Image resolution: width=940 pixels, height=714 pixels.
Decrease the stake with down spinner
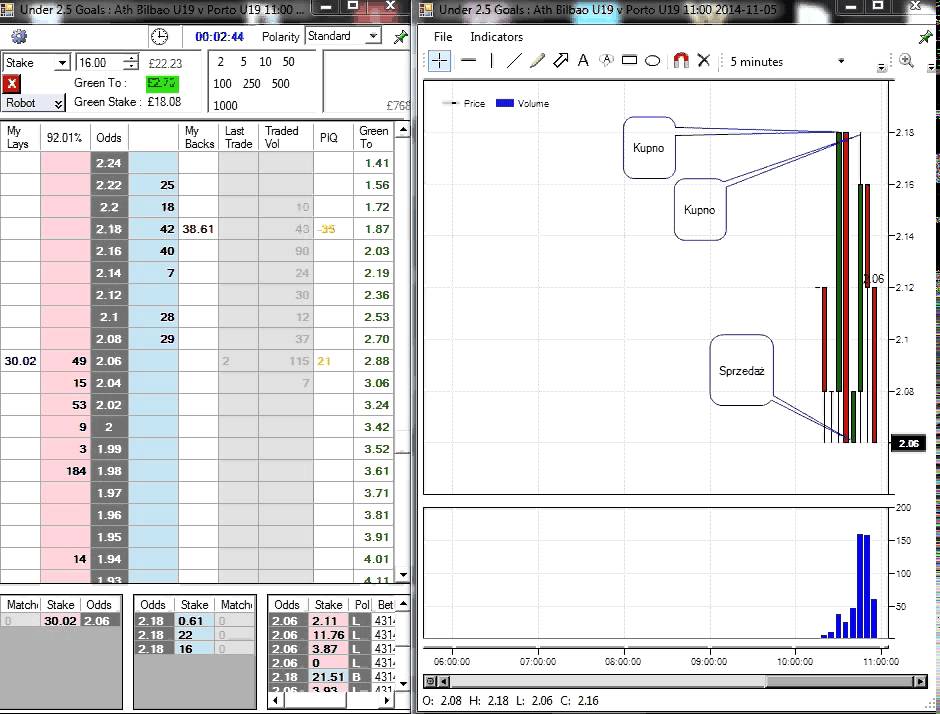point(131,67)
